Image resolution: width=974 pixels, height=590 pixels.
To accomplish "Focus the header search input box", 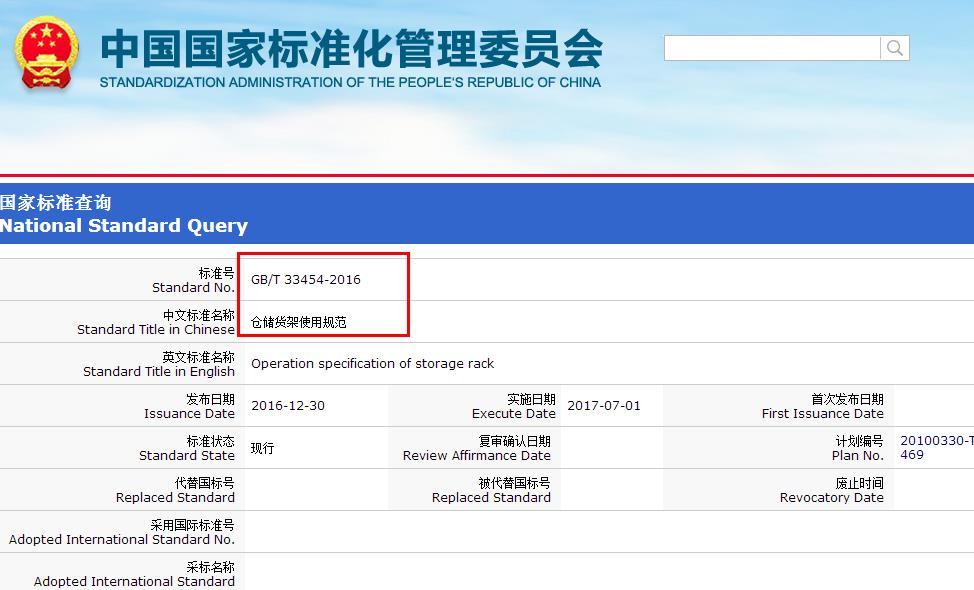I will click(772, 48).
